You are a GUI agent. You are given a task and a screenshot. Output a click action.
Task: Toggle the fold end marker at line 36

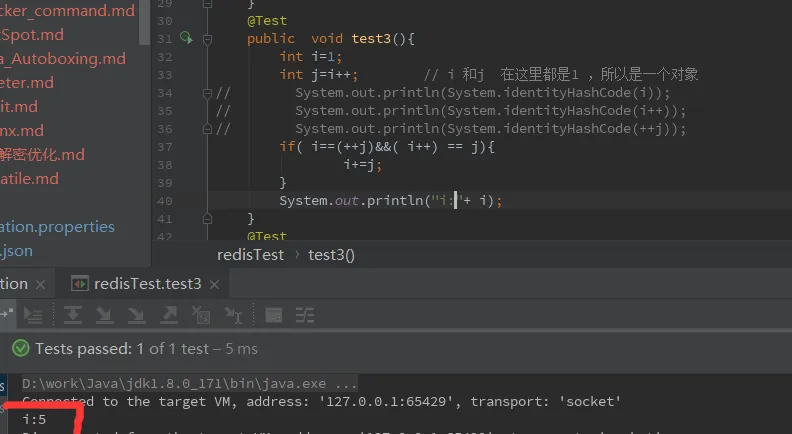(207, 129)
